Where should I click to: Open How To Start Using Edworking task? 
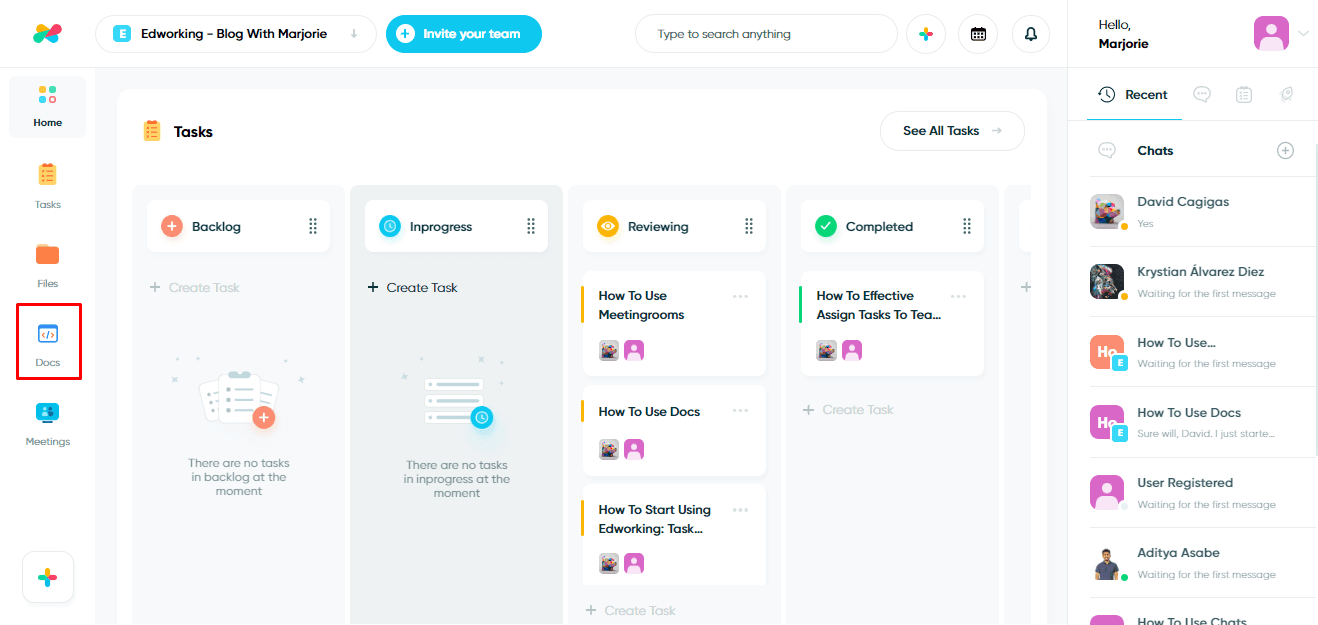[x=674, y=534]
